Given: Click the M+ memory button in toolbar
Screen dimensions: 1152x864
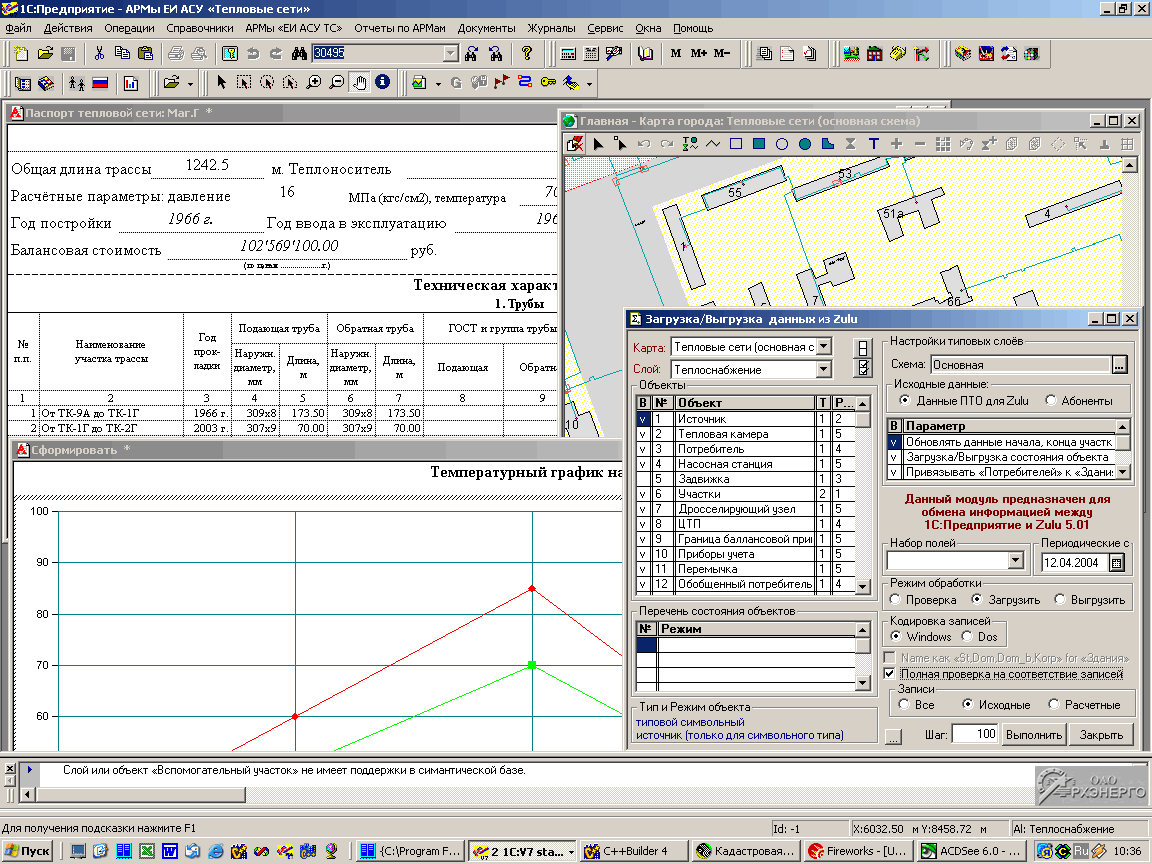Looking at the screenshot, I should [698, 53].
